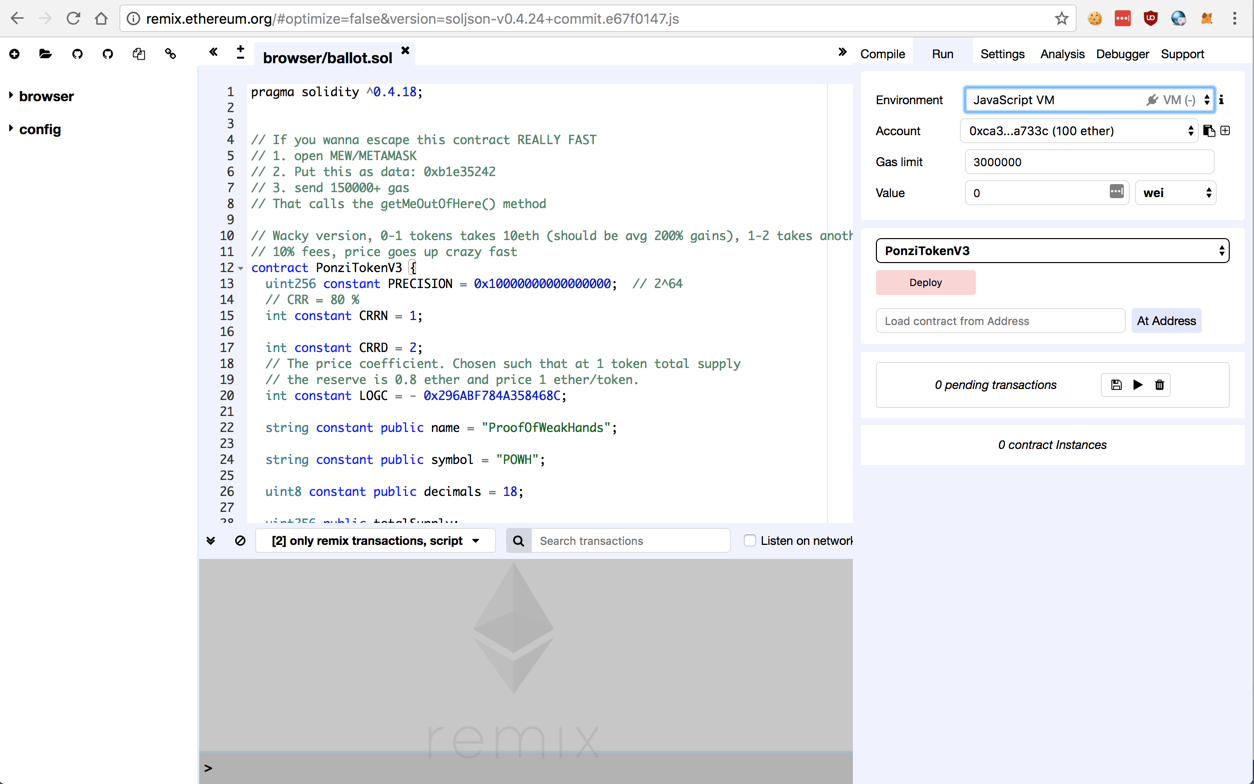
Task: Select the browser/ballot.sol editor tab
Action: pos(327,58)
